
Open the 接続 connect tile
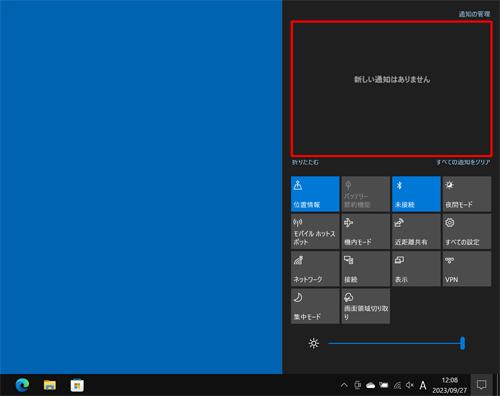pyautogui.click(x=366, y=269)
